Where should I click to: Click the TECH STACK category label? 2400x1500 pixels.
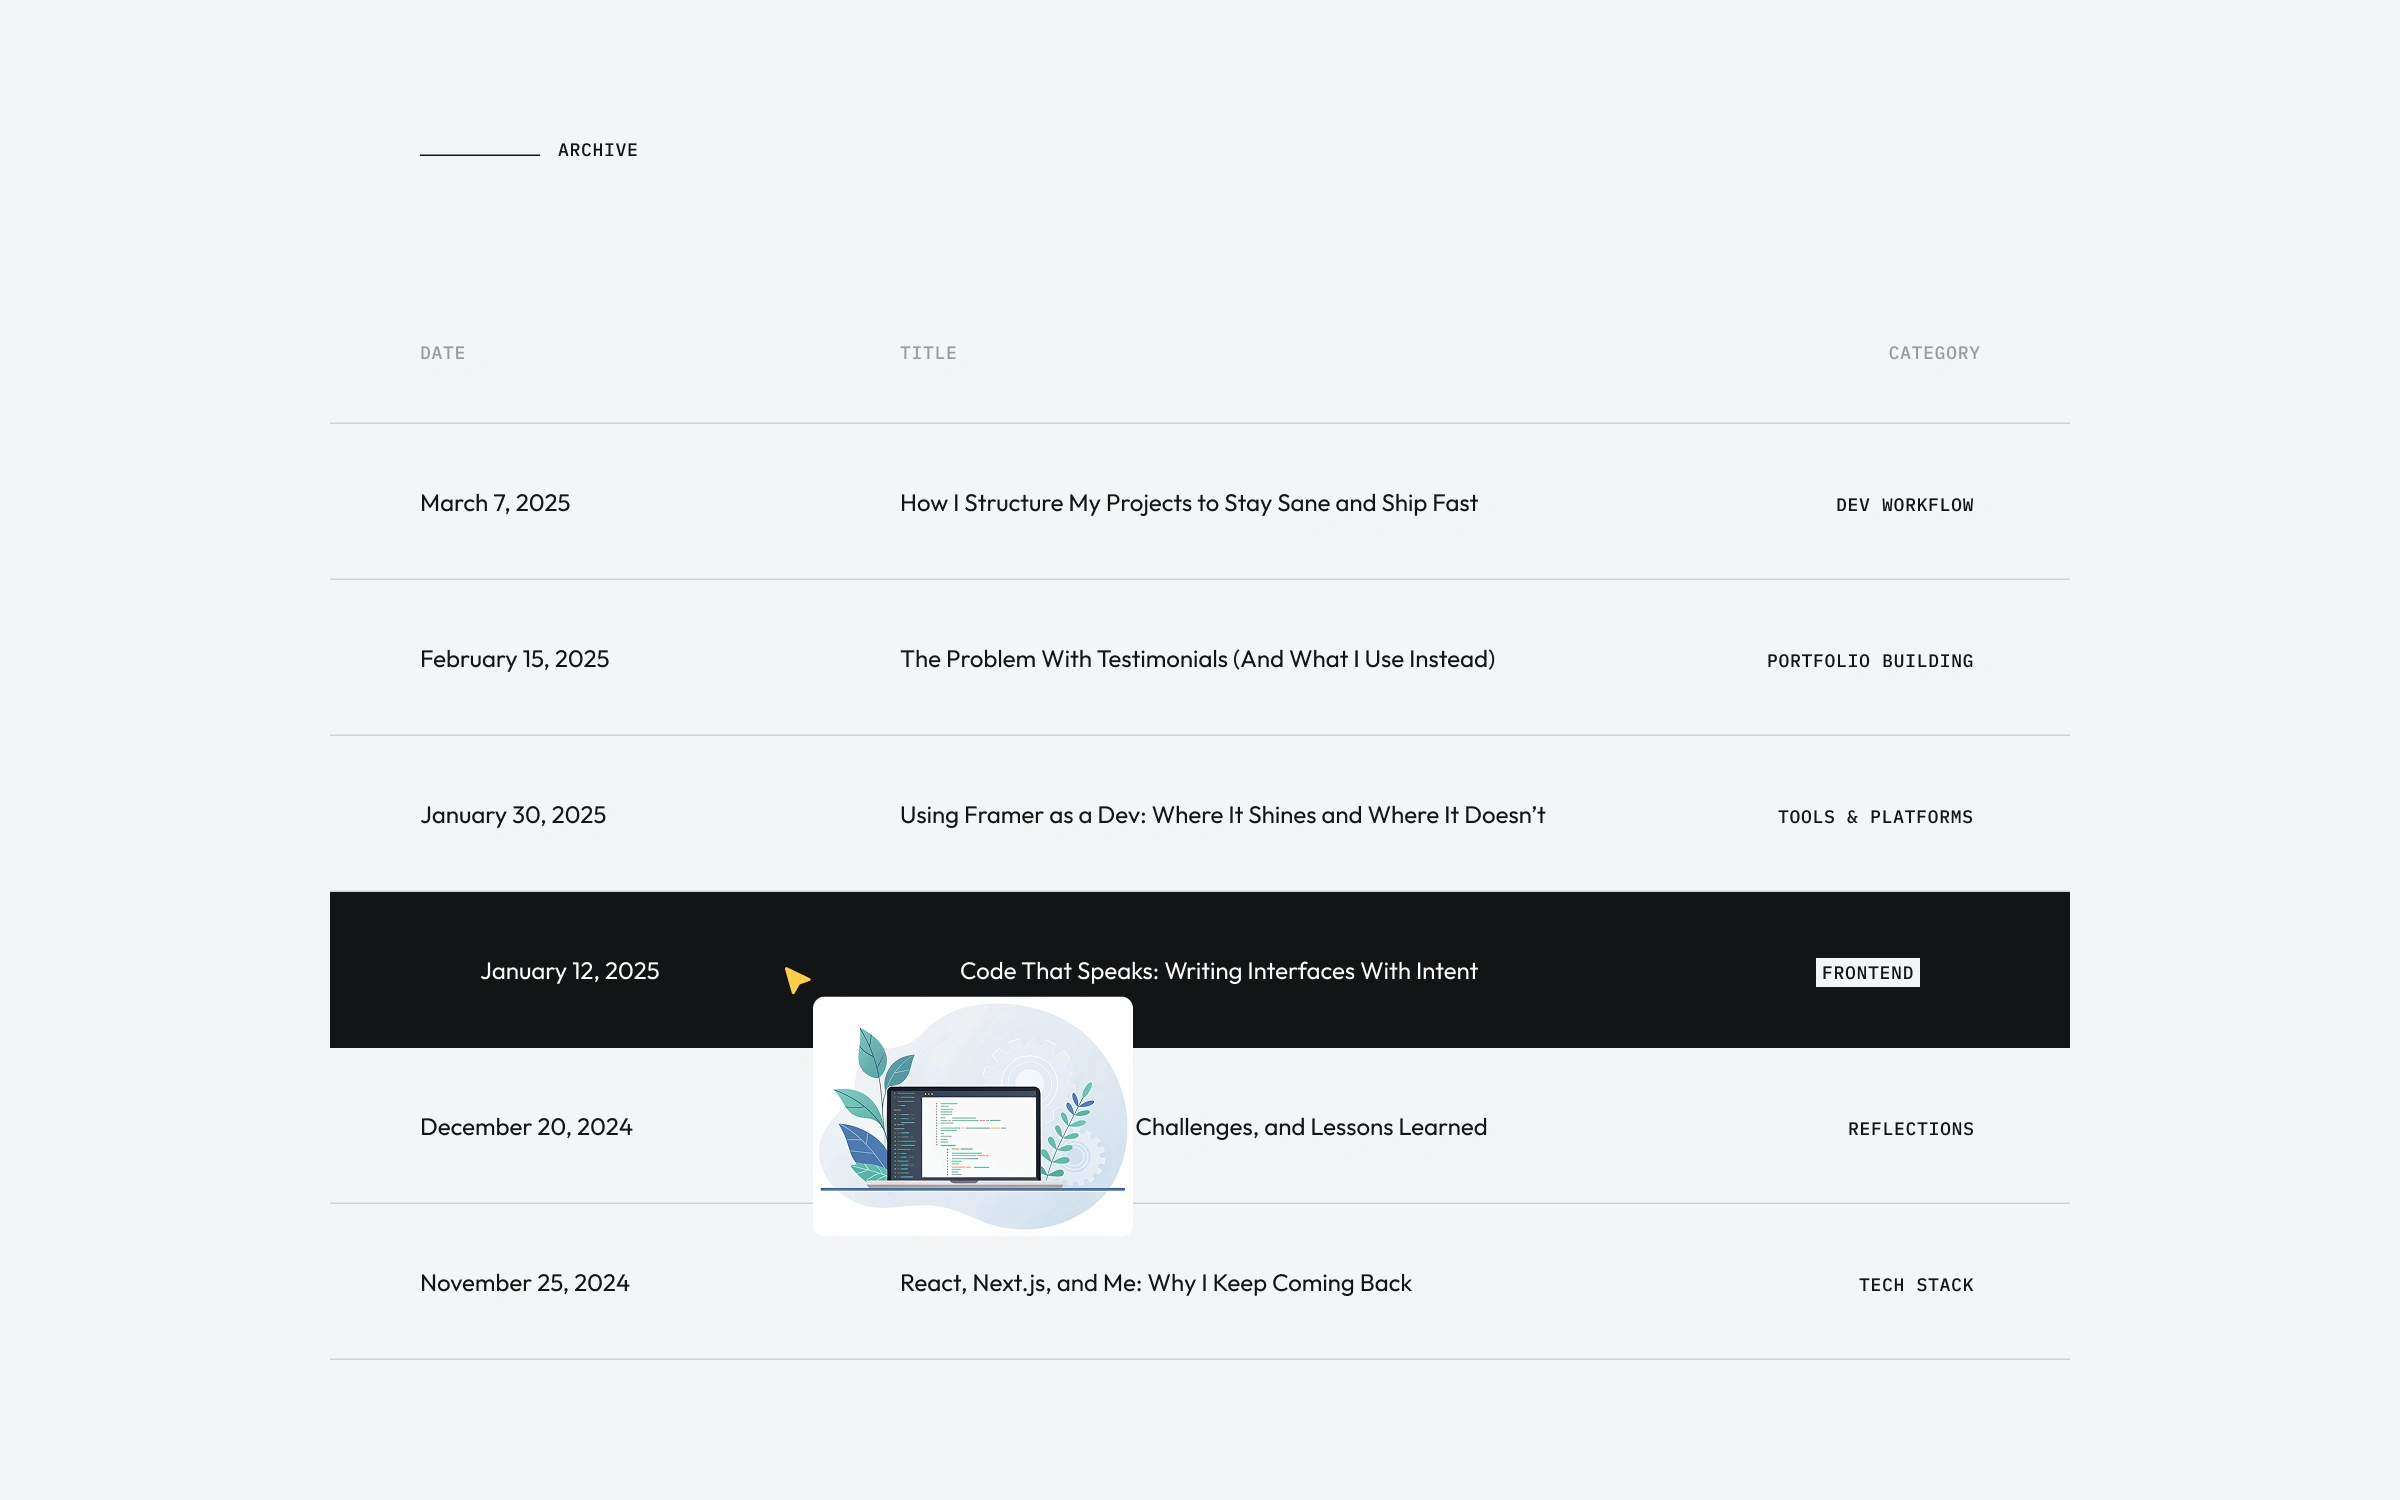tap(1915, 1285)
